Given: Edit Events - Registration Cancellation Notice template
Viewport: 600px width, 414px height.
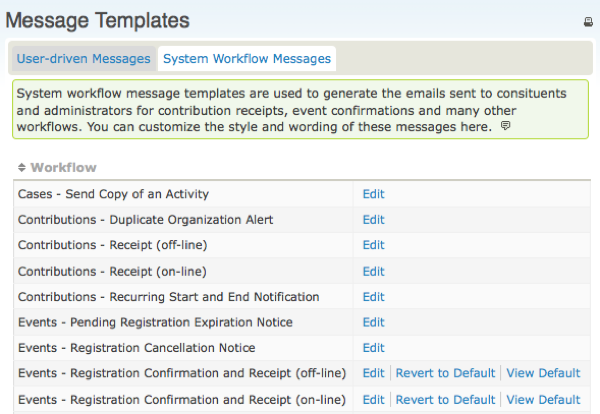Looking at the screenshot, I should [x=373, y=348].
